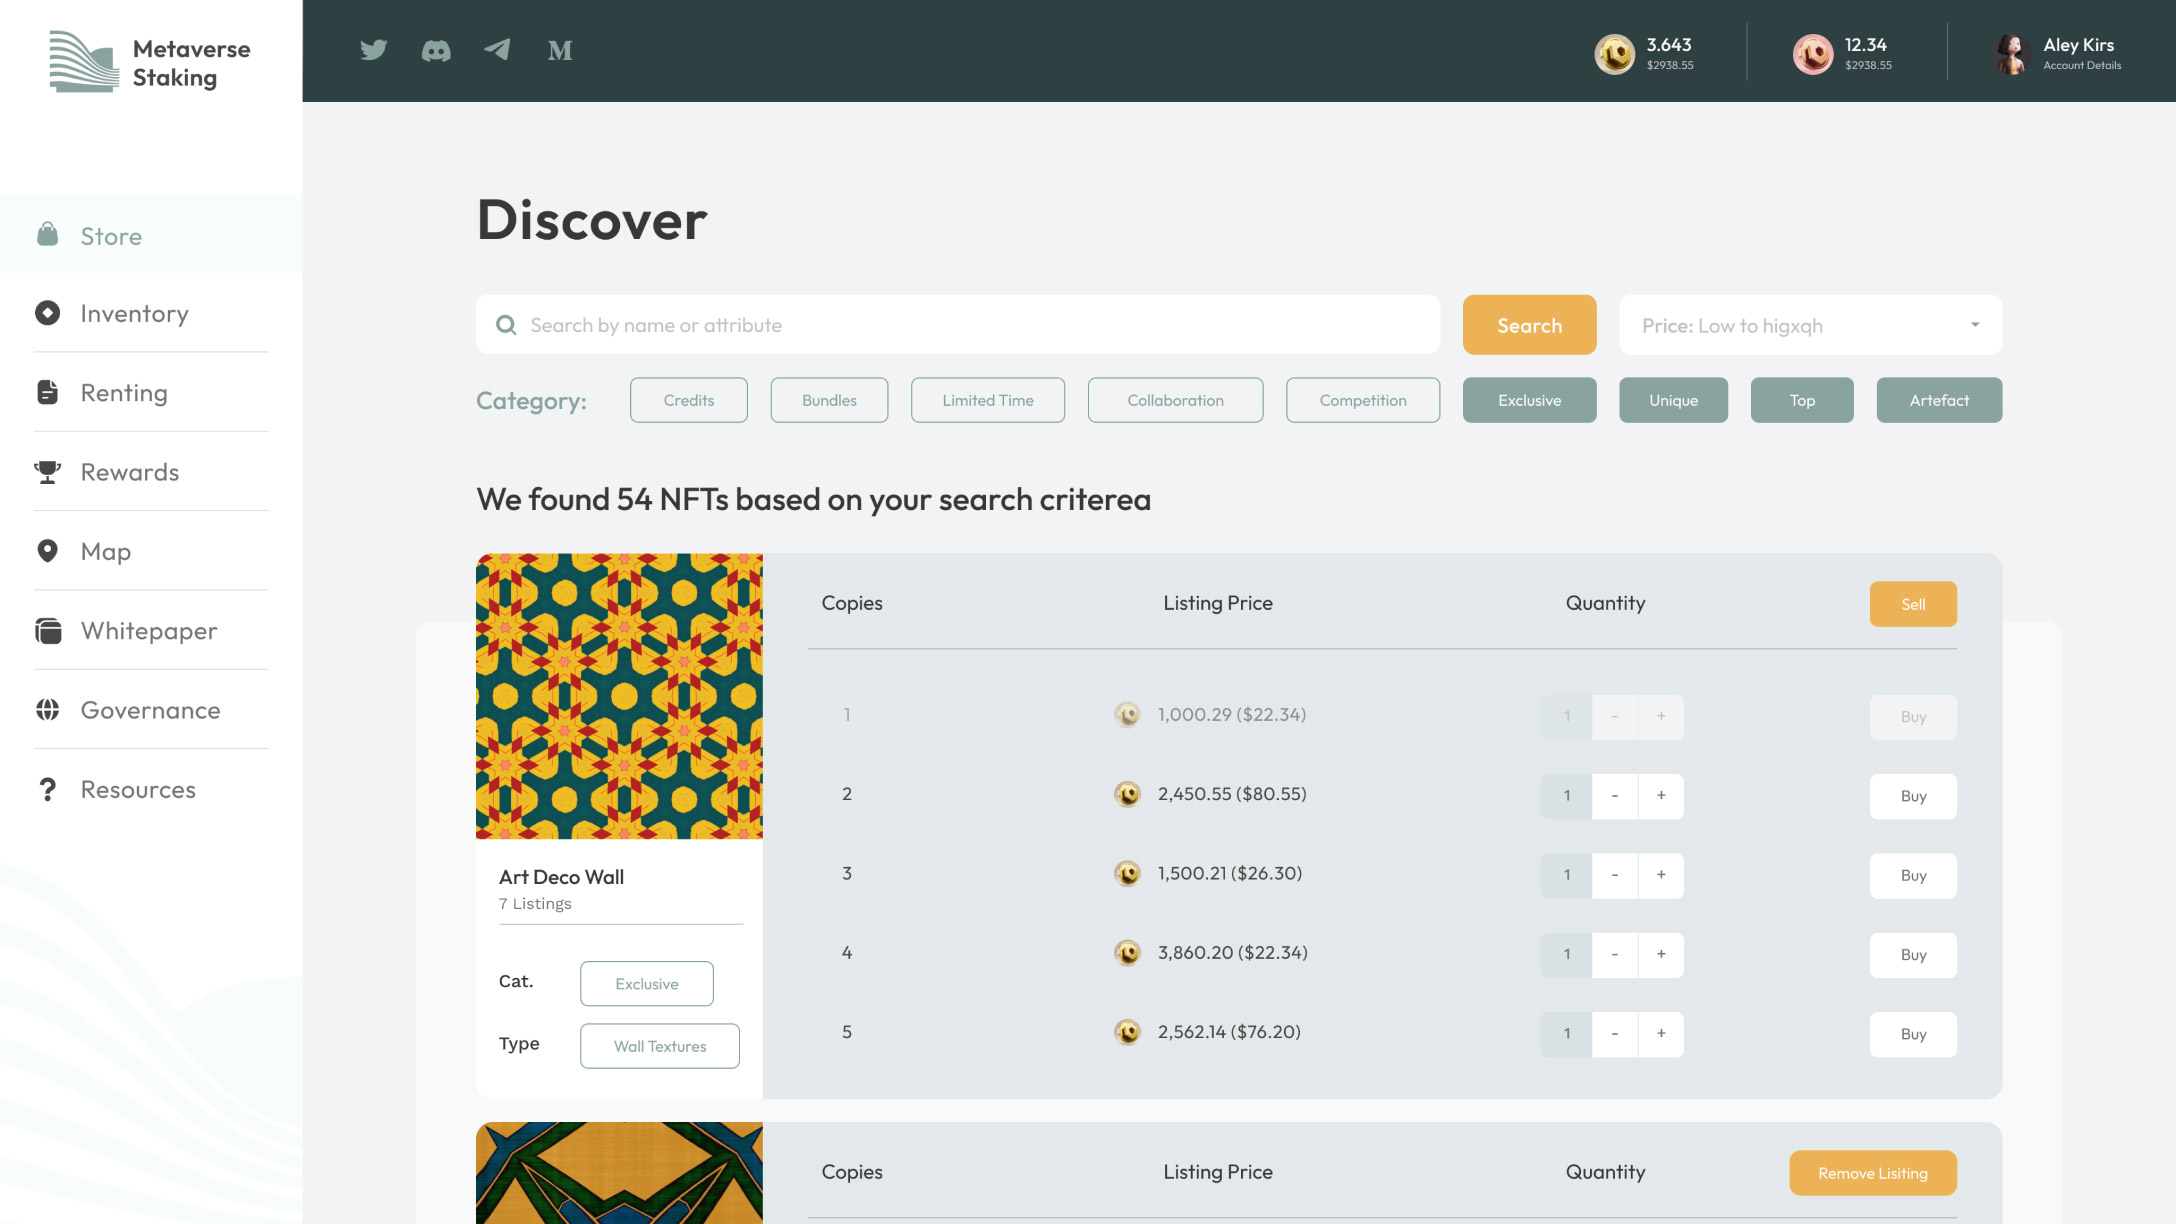Toggle the Credits category filter
Image resolution: width=2176 pixels, height=1224 pixels.
pyautogui.click(x=688, y=400)
